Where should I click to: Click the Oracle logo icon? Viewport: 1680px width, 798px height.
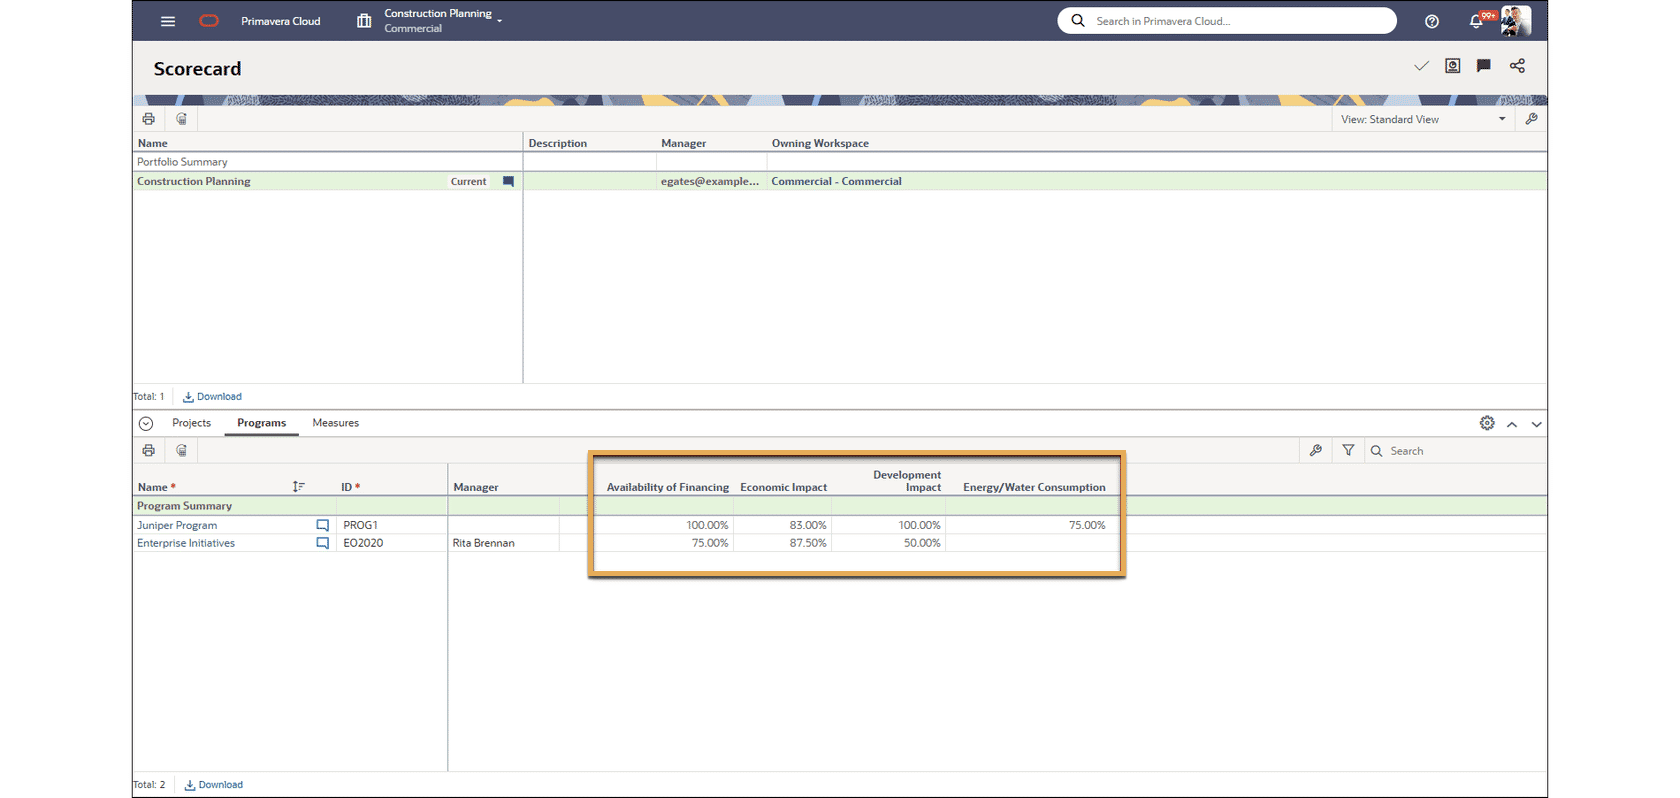209,21
